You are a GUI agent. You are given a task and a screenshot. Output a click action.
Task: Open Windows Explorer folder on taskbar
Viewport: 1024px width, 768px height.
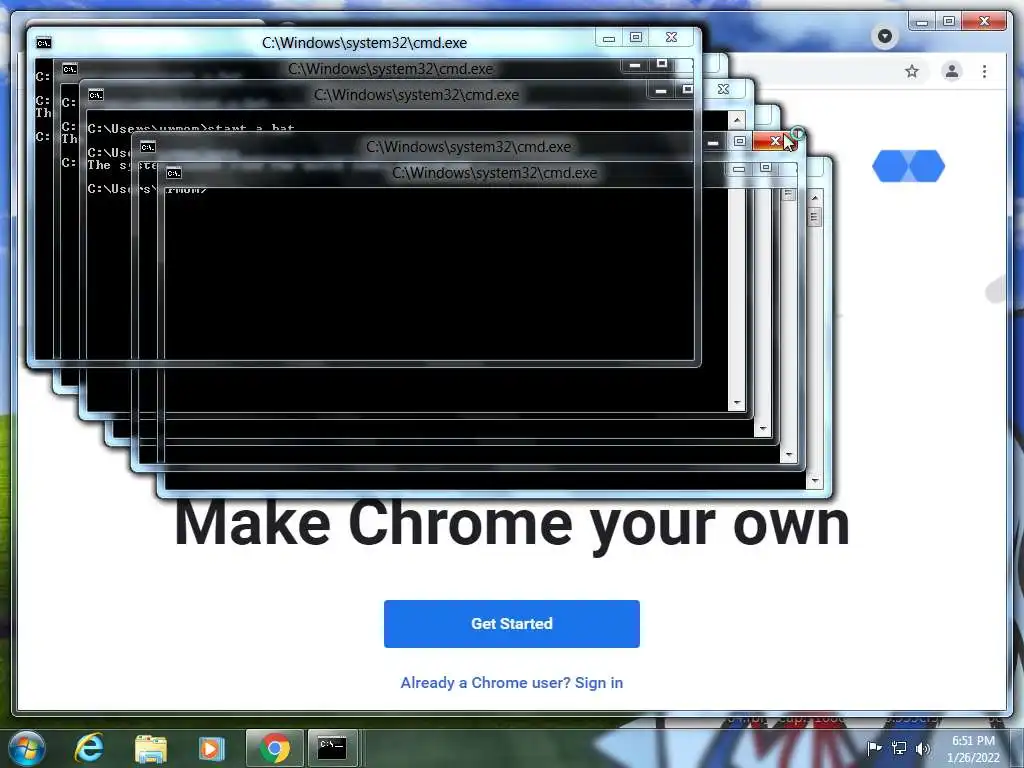click(151, 748)
